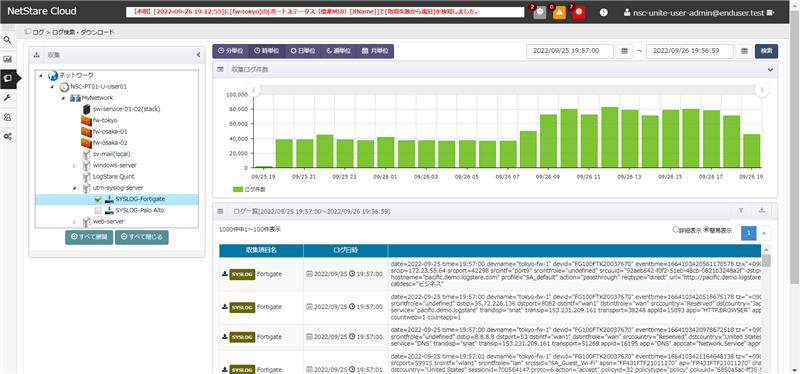Switch chart to week unit (週単位)

pyautogui.click(x=339, y=51)
